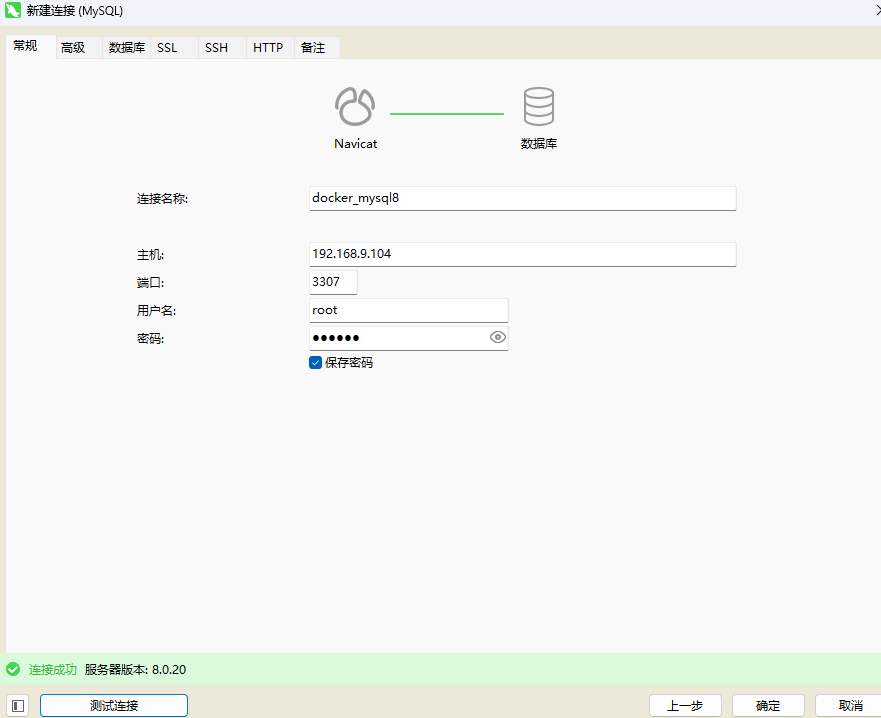
Task: Click the 上一步 button
Action: [685, 705]
